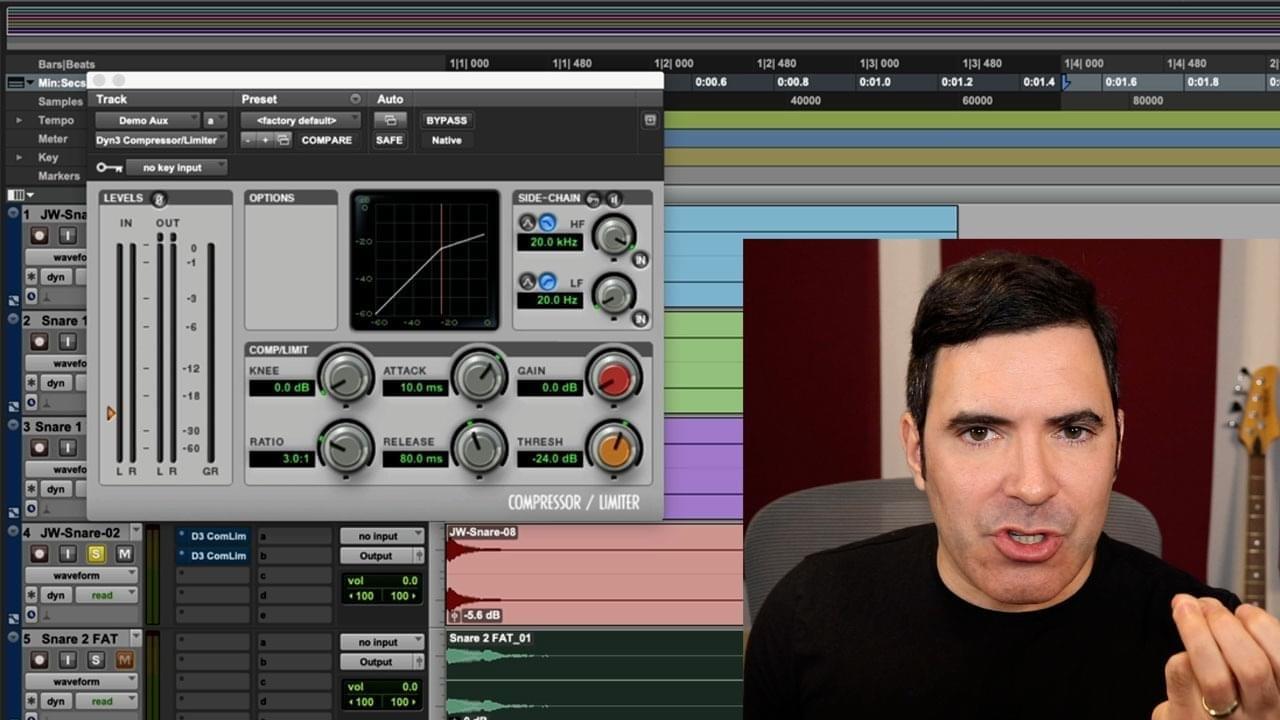Screen dimensions: 1280x720
Task: Enable BYPASS on the Dyn3 compressor
Action: point(446,120)
